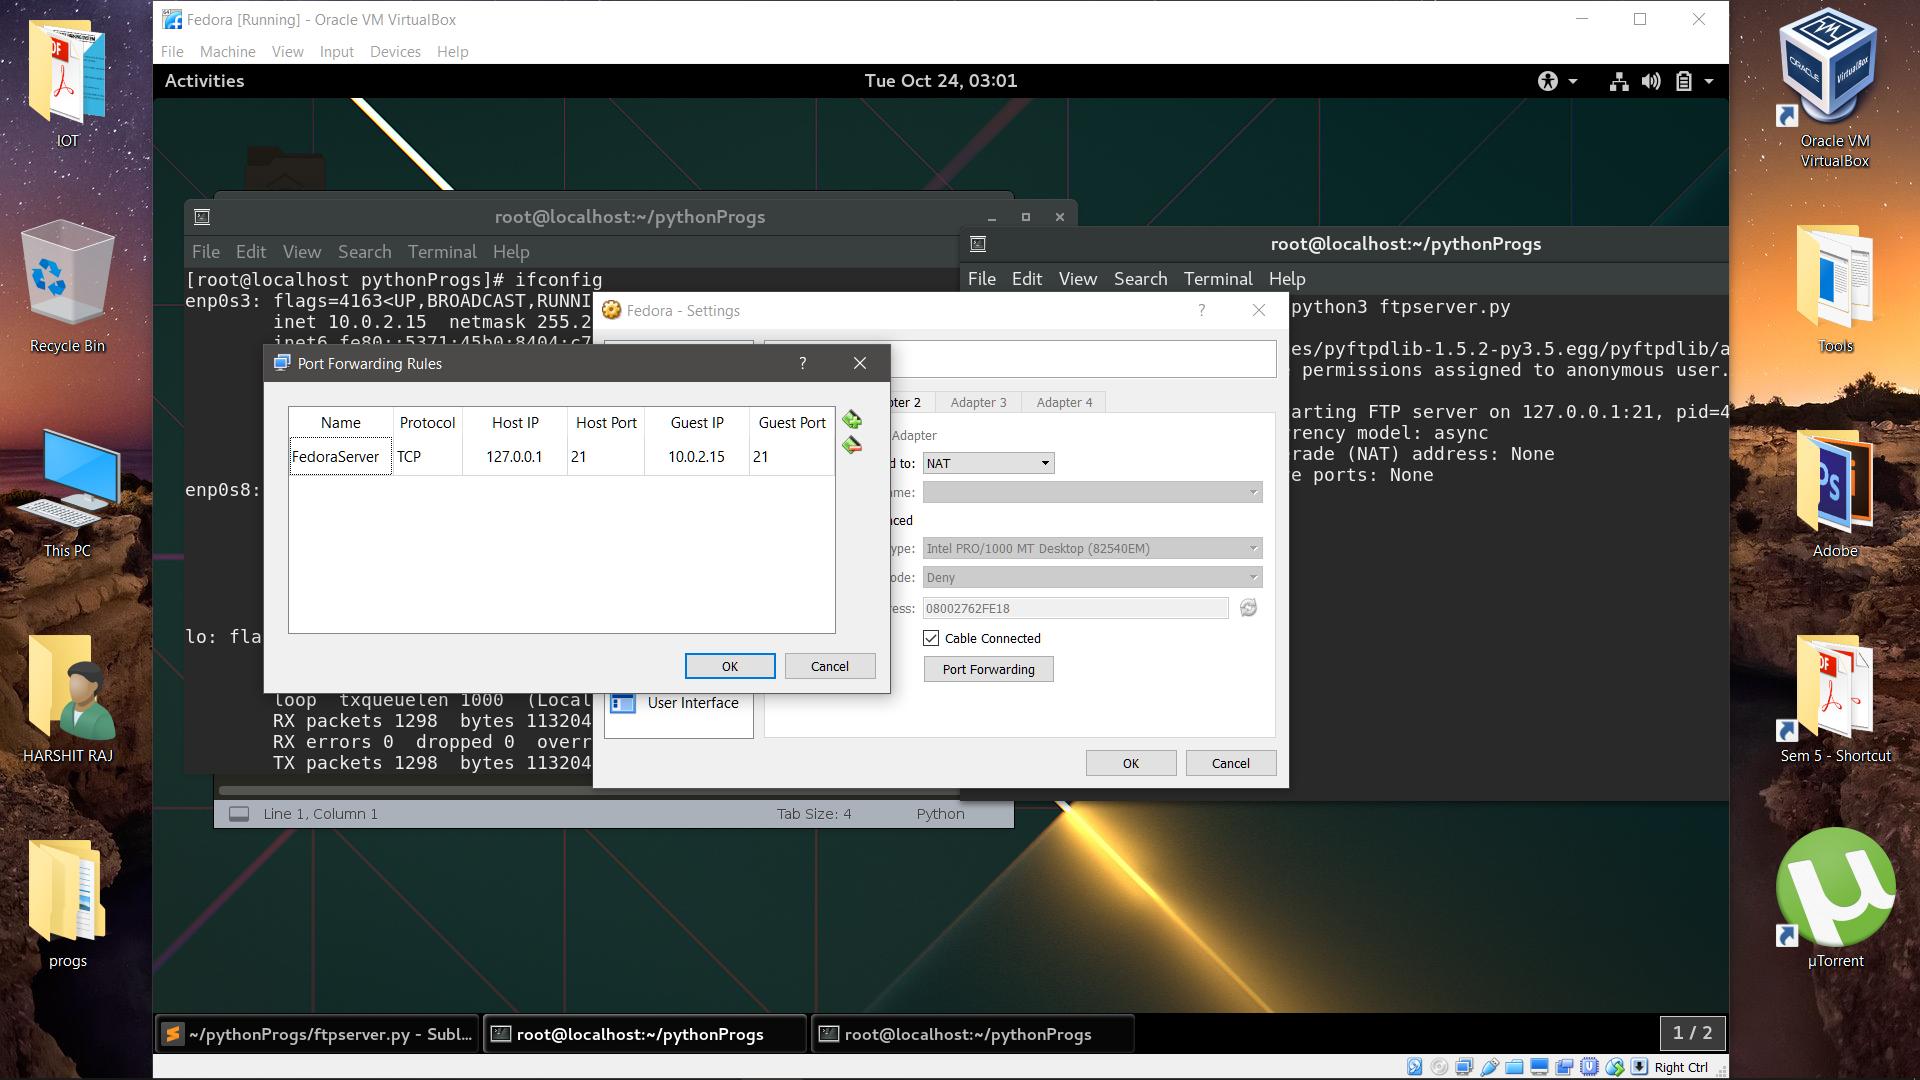Open the Devices menu in VirtualBox
The width and height of the screenshot is (1920, 1080).
tap(395, 52)
